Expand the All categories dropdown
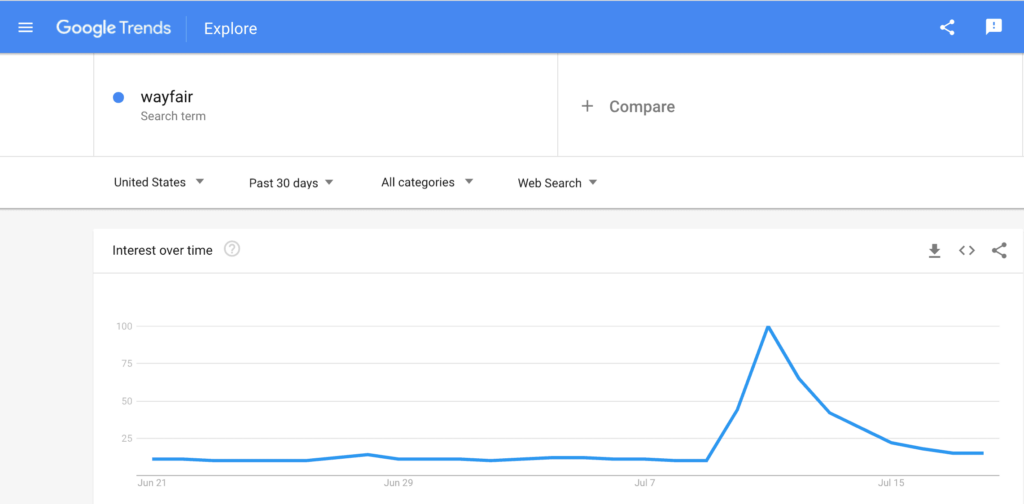 point(427,182)
